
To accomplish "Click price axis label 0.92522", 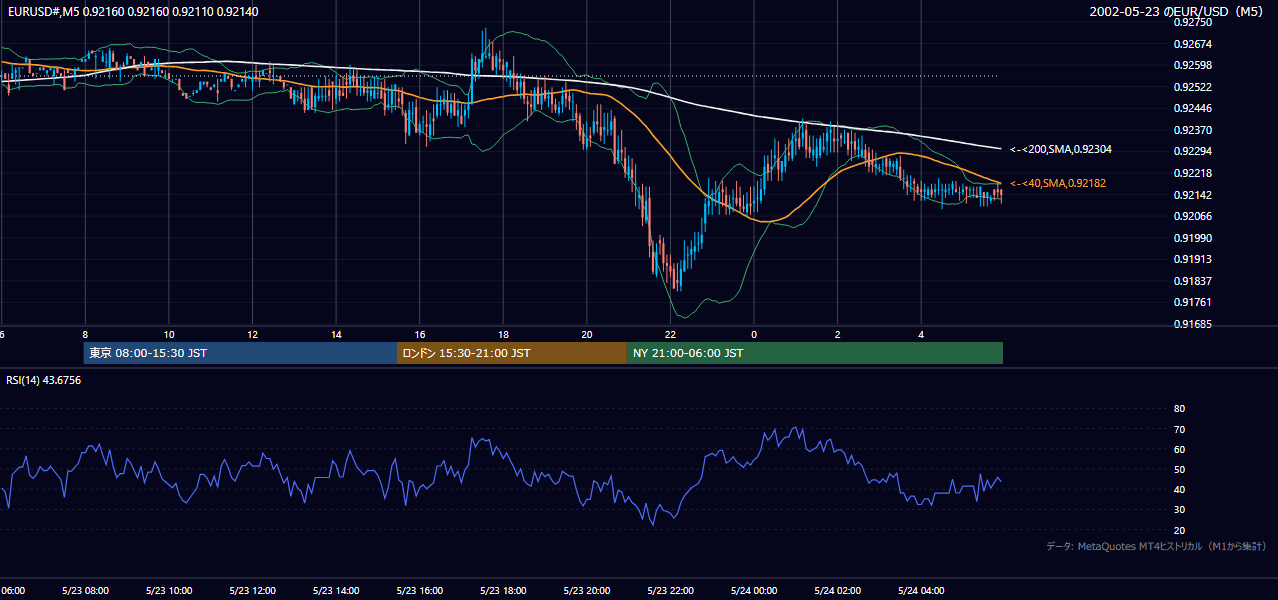I will pos(1193,87).
